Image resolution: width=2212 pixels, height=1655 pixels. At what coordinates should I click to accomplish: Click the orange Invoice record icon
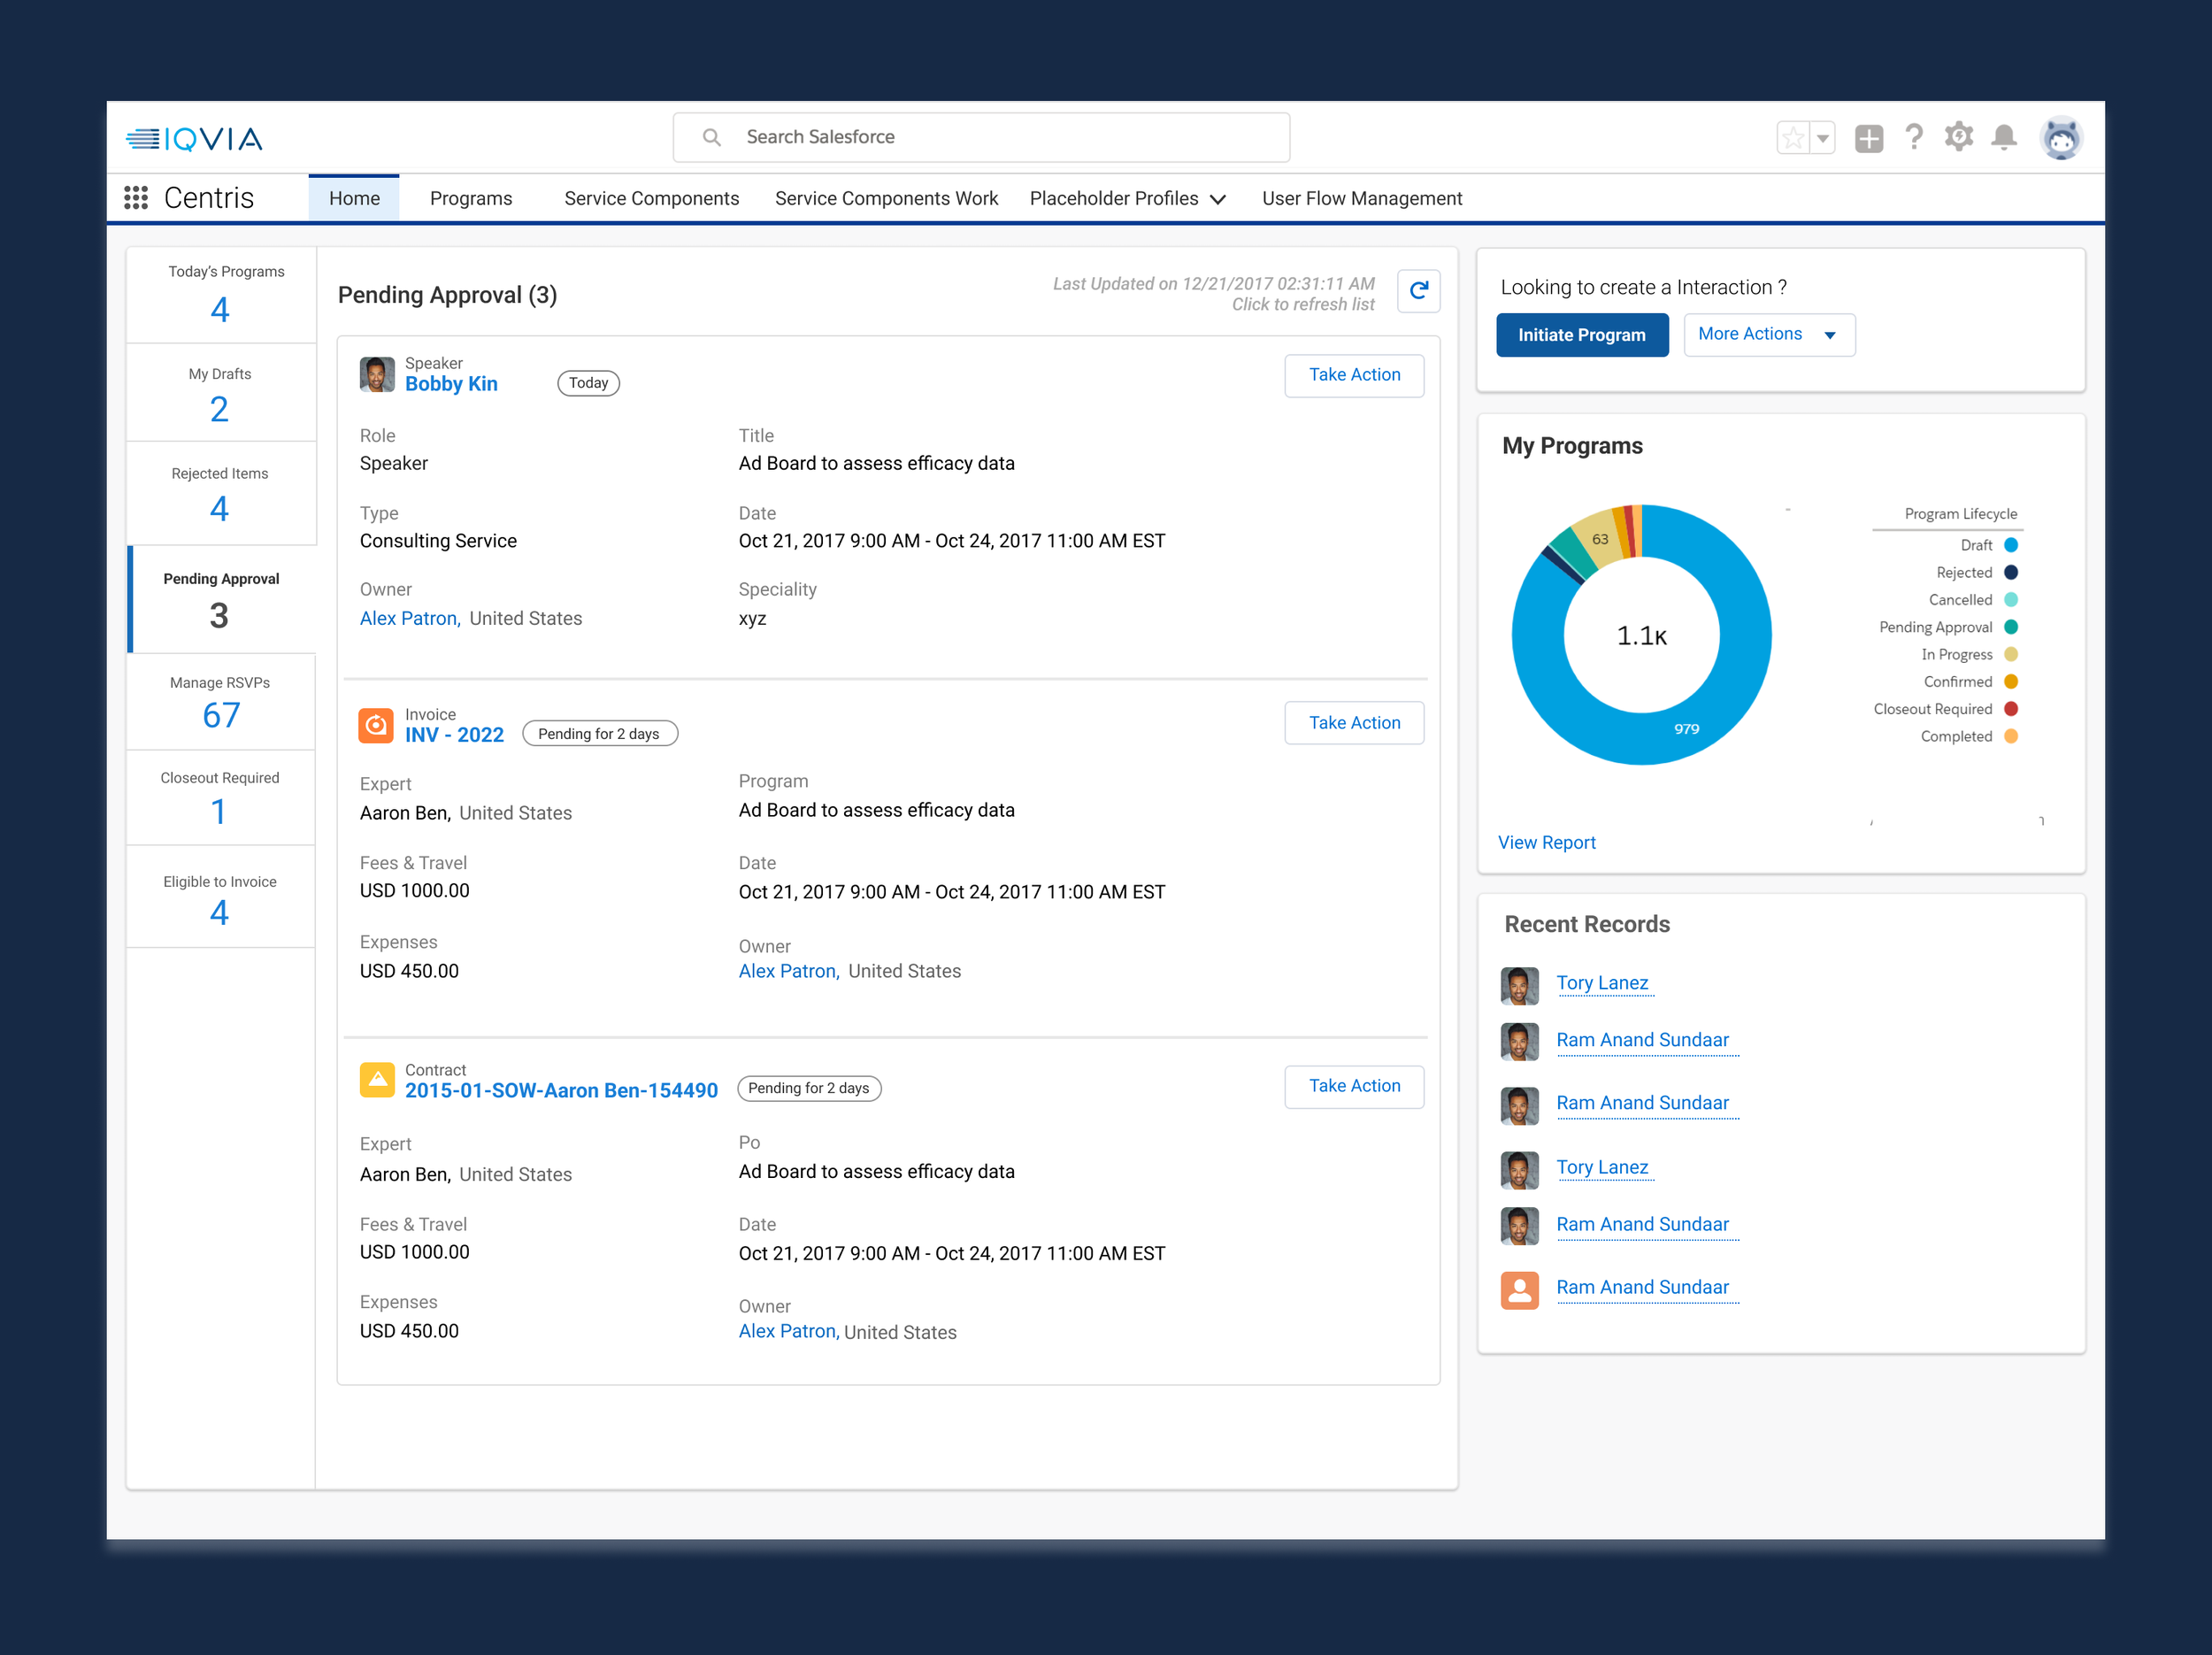point(376,725)
